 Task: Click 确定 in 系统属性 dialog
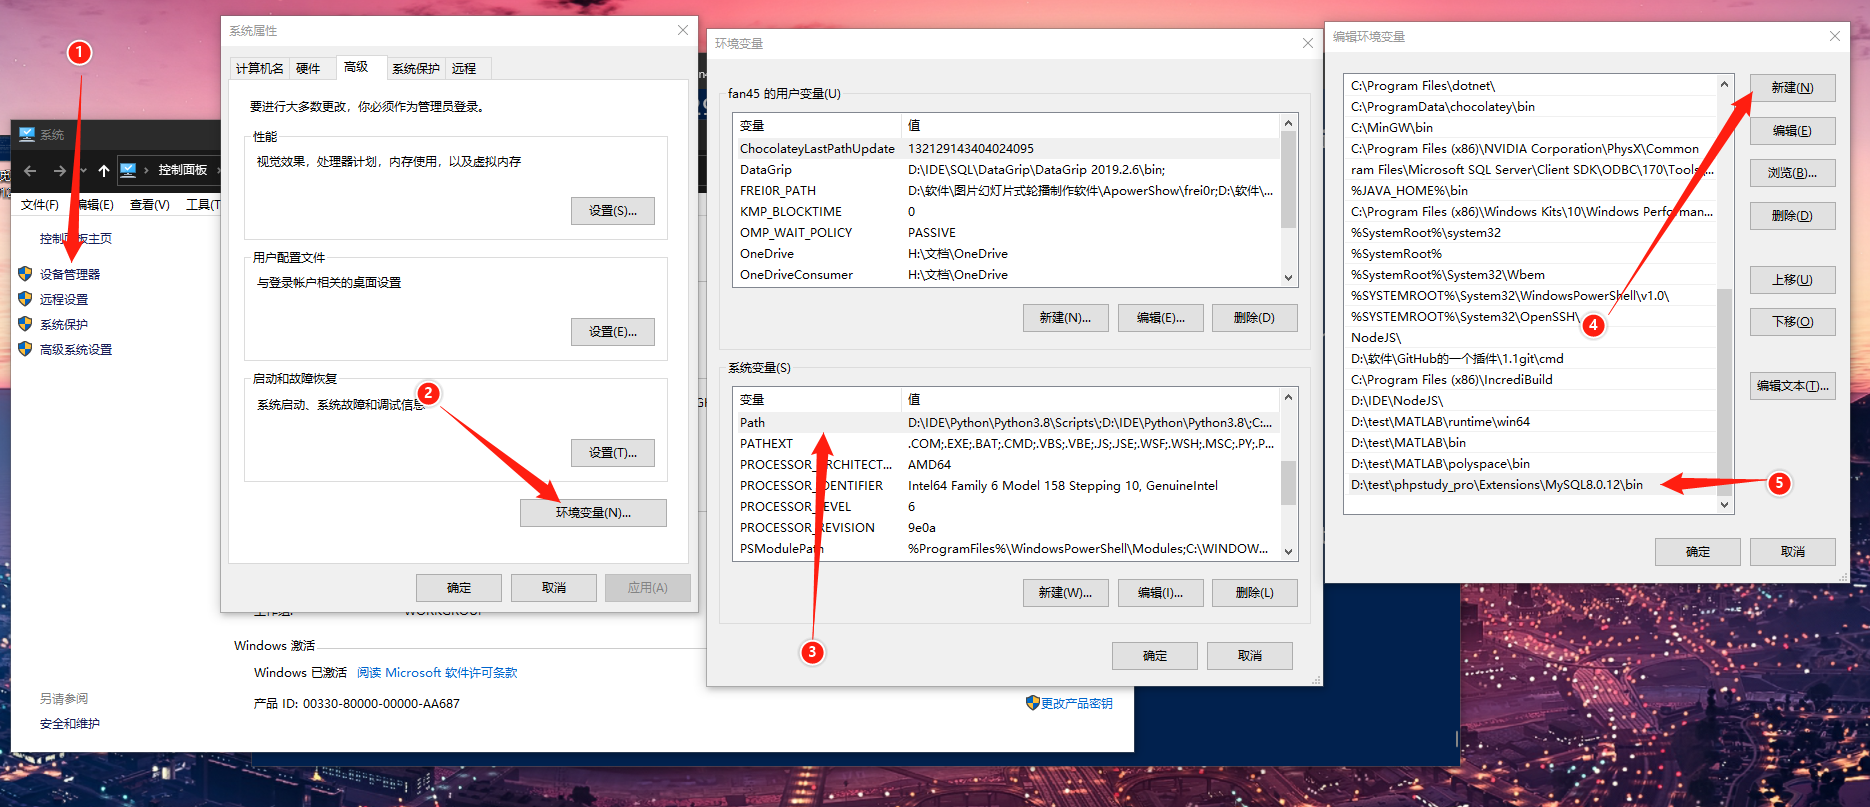(459, 587)
